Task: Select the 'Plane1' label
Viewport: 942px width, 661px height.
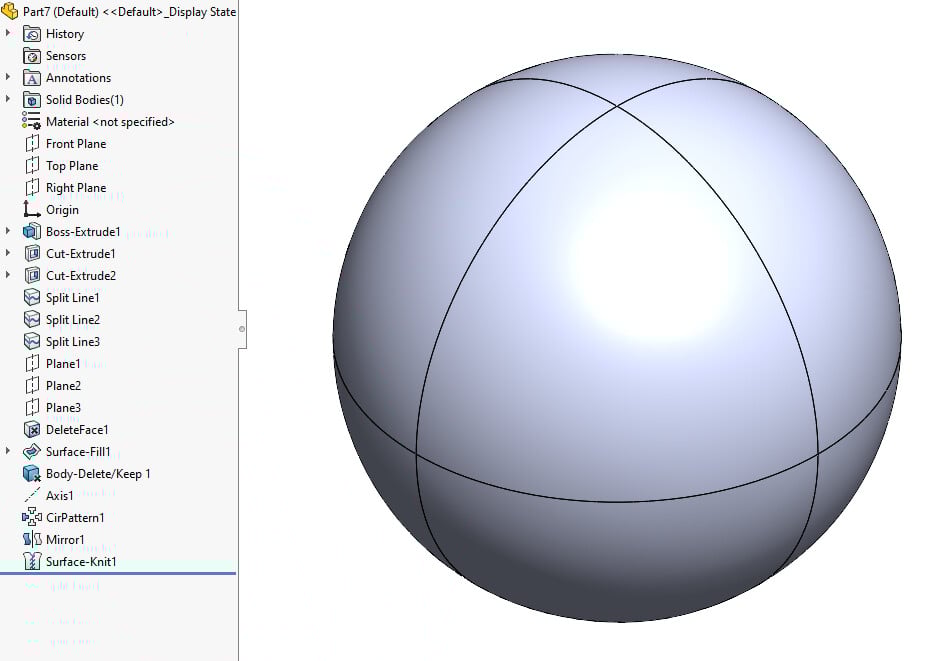Action: [x=63, y=364]
